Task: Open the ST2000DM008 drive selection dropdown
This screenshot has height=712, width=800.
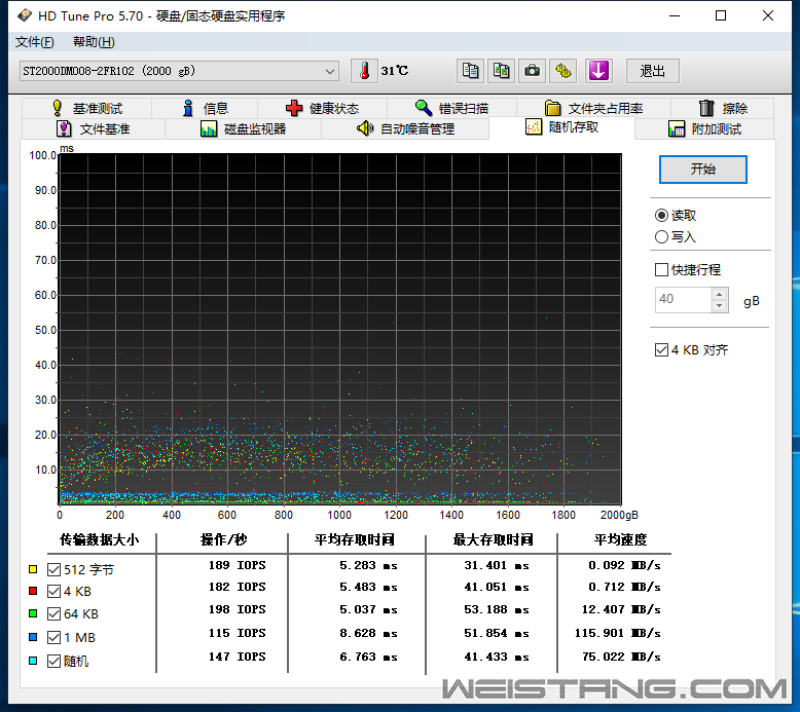Action: tap(330, 71)
